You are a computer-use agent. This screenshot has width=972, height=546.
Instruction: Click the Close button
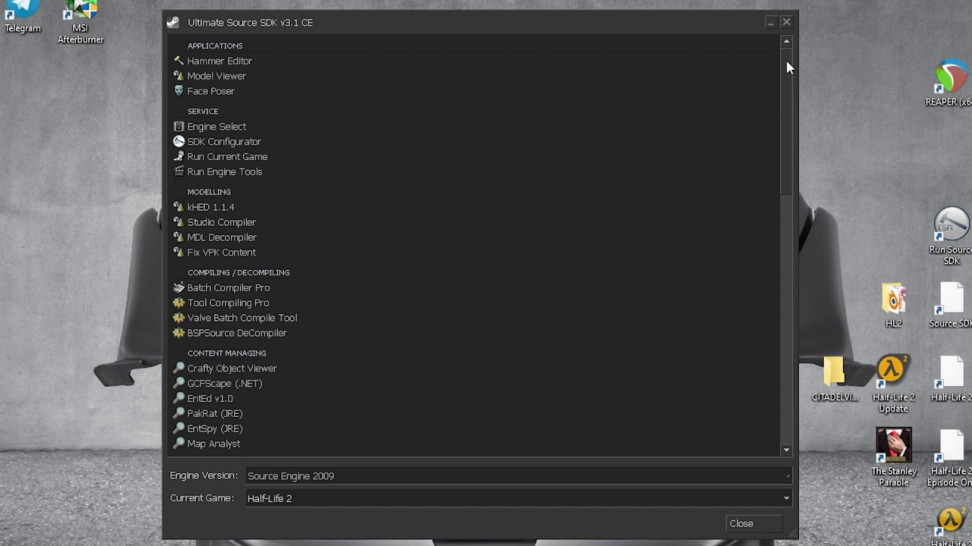point(754,523)
